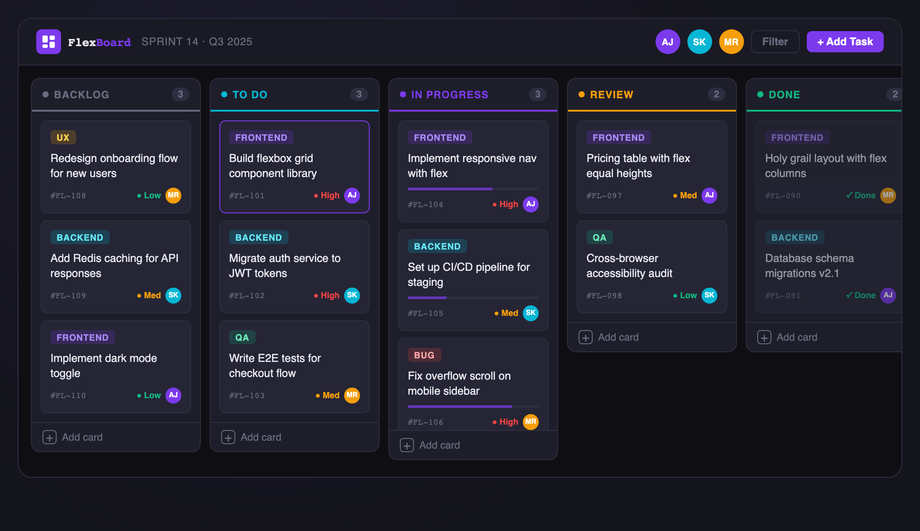The height and width of the screenshot is (531, 920).
Task: Click the FlexBoard logo icon
Action: pyautogui.click(x=48, y=42)
